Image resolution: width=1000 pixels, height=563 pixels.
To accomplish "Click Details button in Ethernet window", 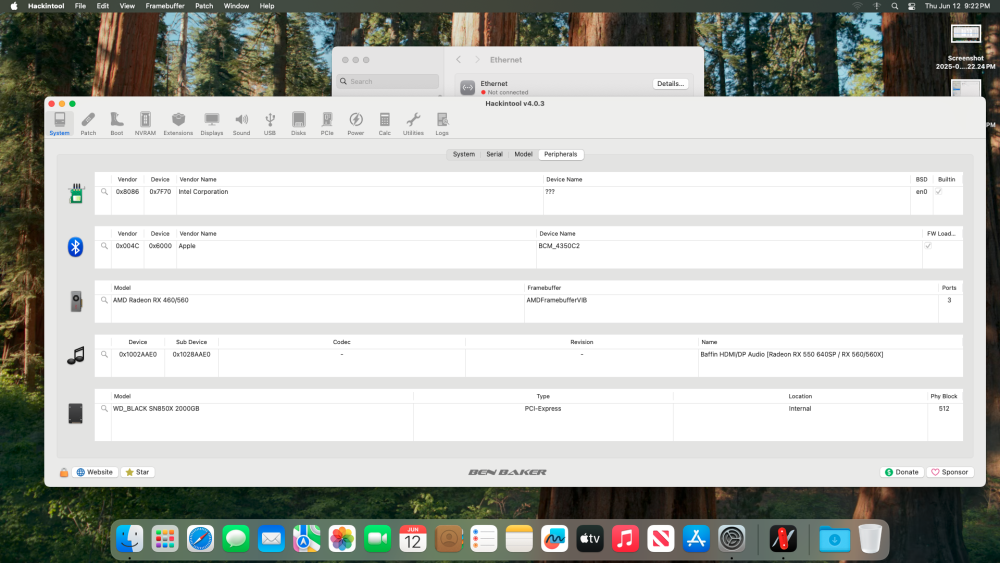I will pos(670,84).
